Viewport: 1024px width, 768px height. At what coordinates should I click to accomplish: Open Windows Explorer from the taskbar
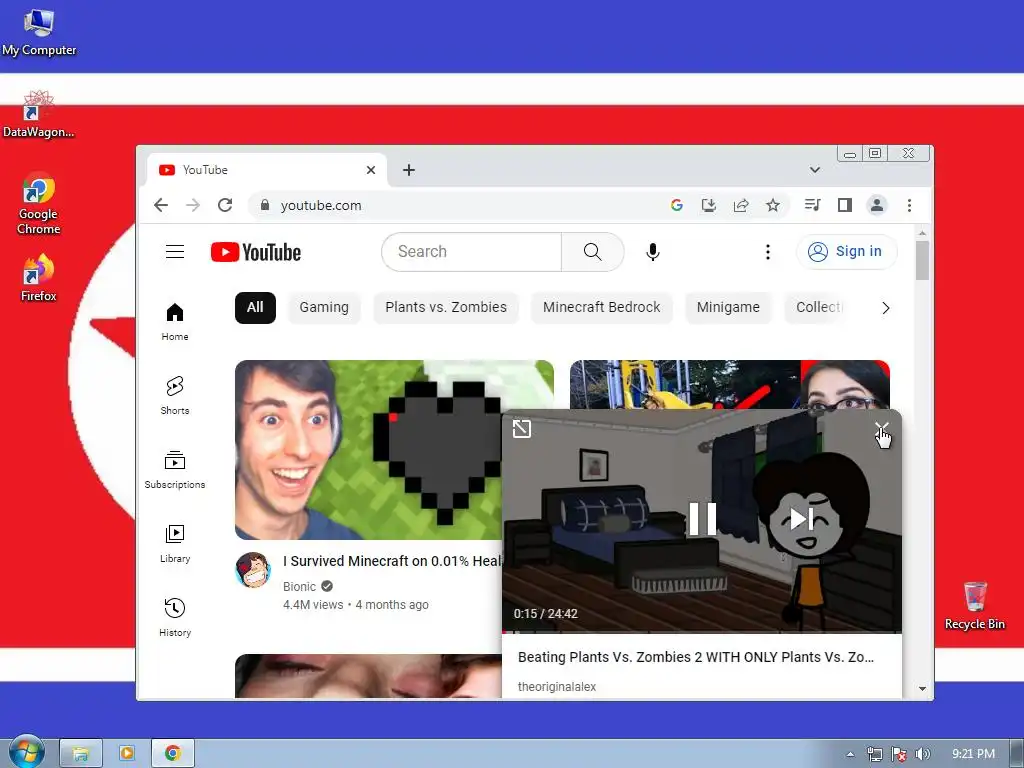coord(80,754)
